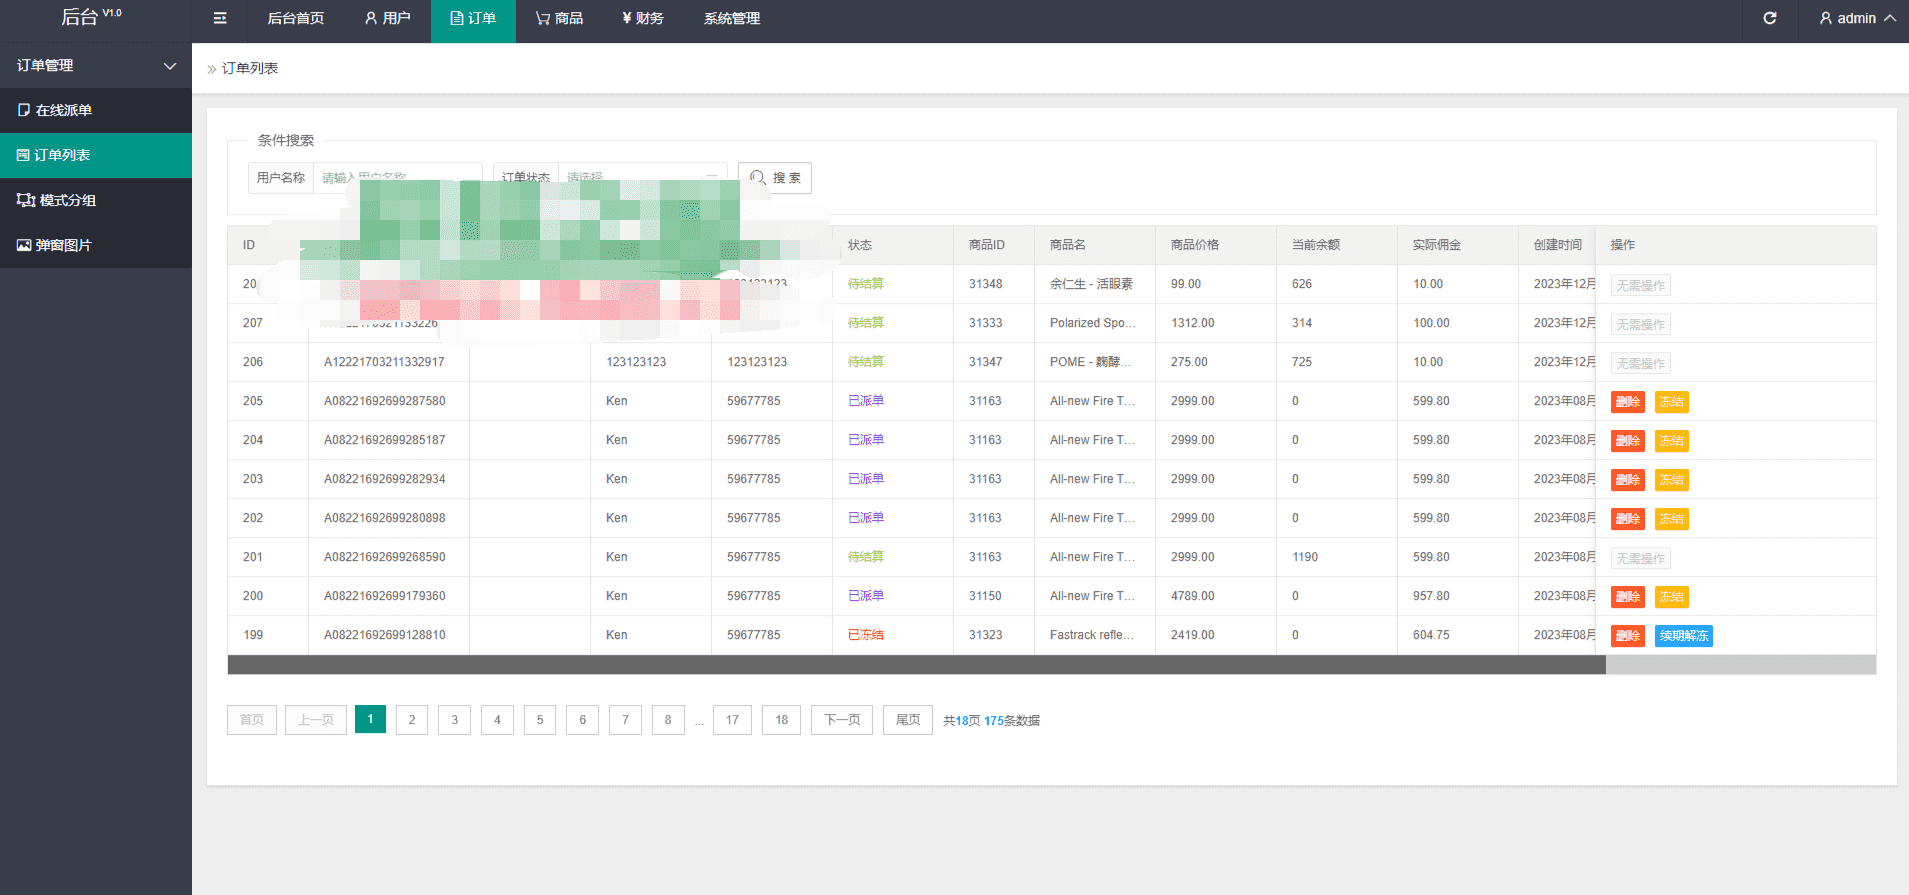Viewport: 1909px width, 895px height.
Task: Open 在线派单 from the sidebar
Action: [x=64, y=110]
